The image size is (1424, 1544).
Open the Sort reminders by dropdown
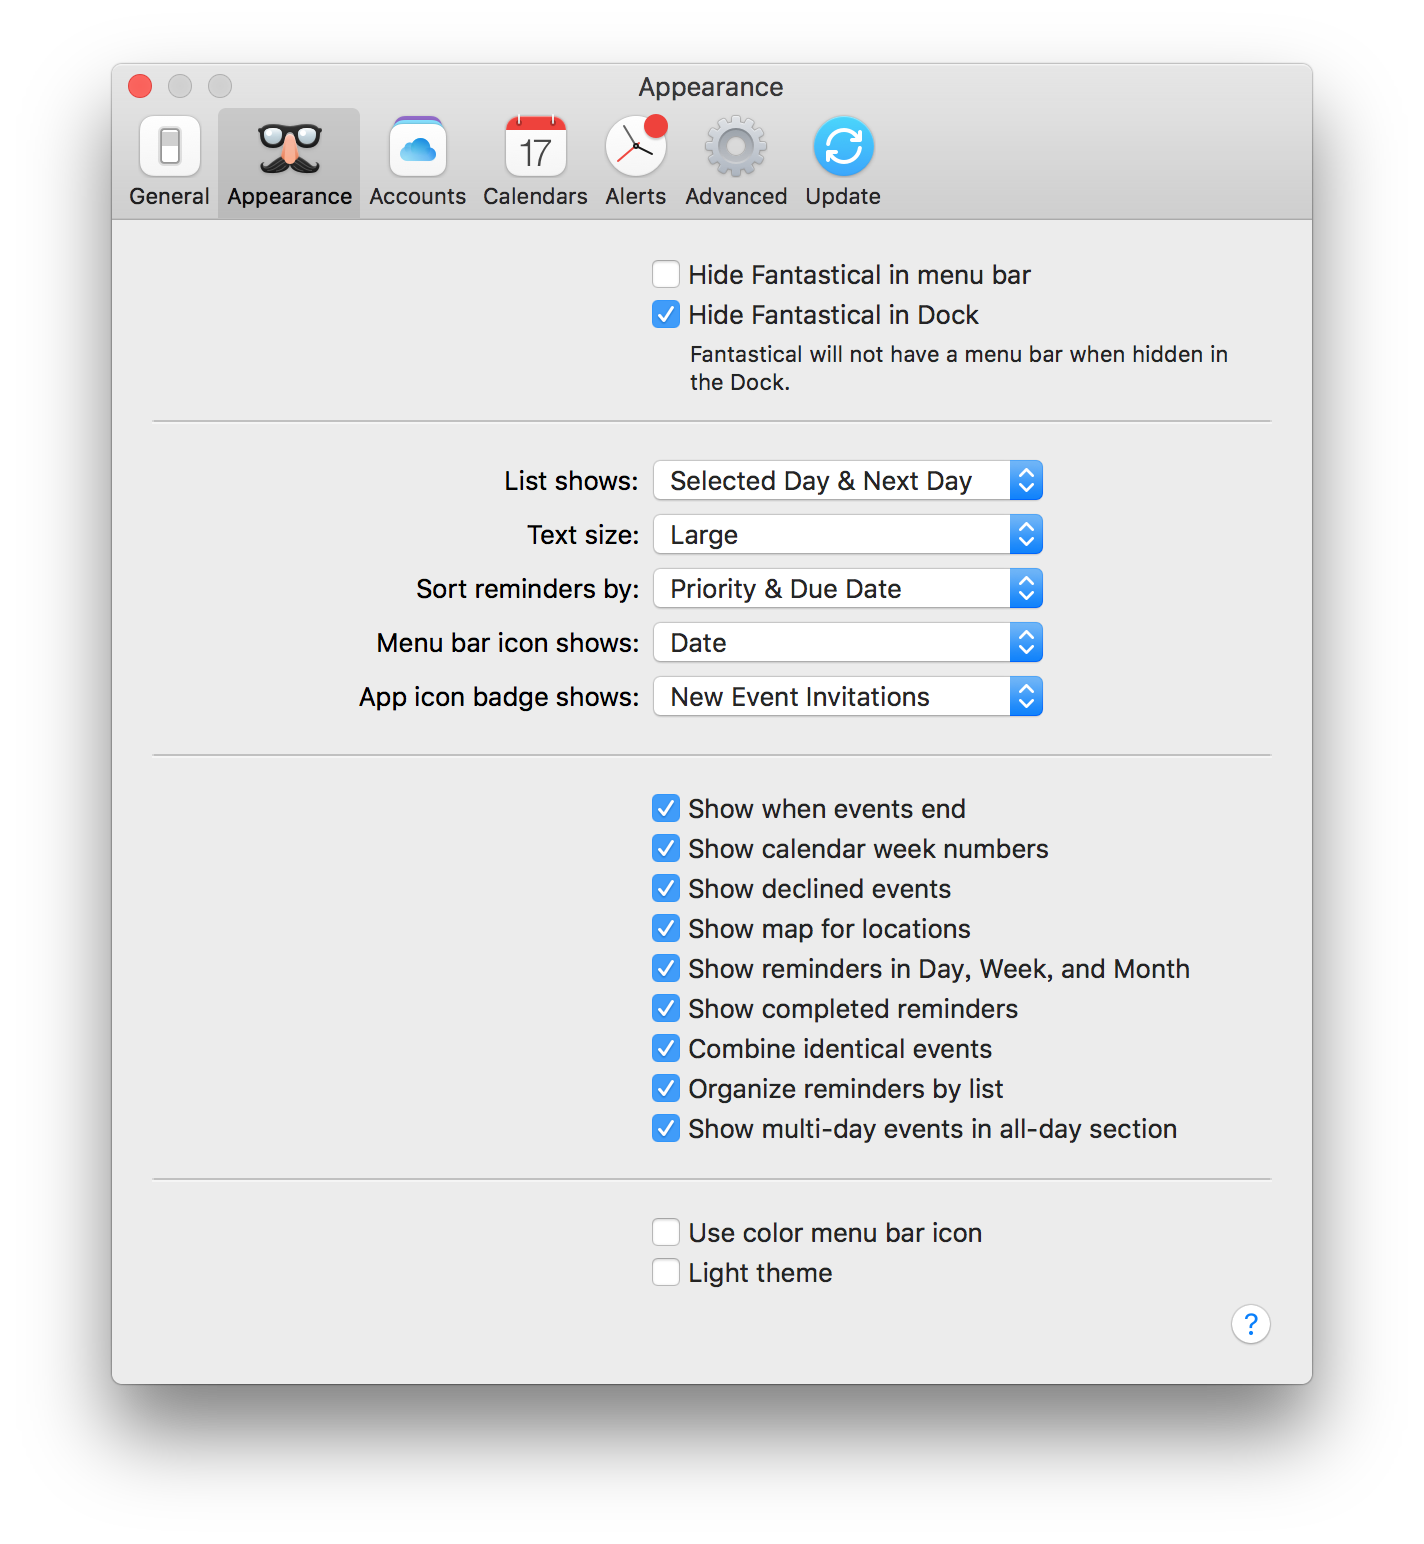tap(847, 588)
